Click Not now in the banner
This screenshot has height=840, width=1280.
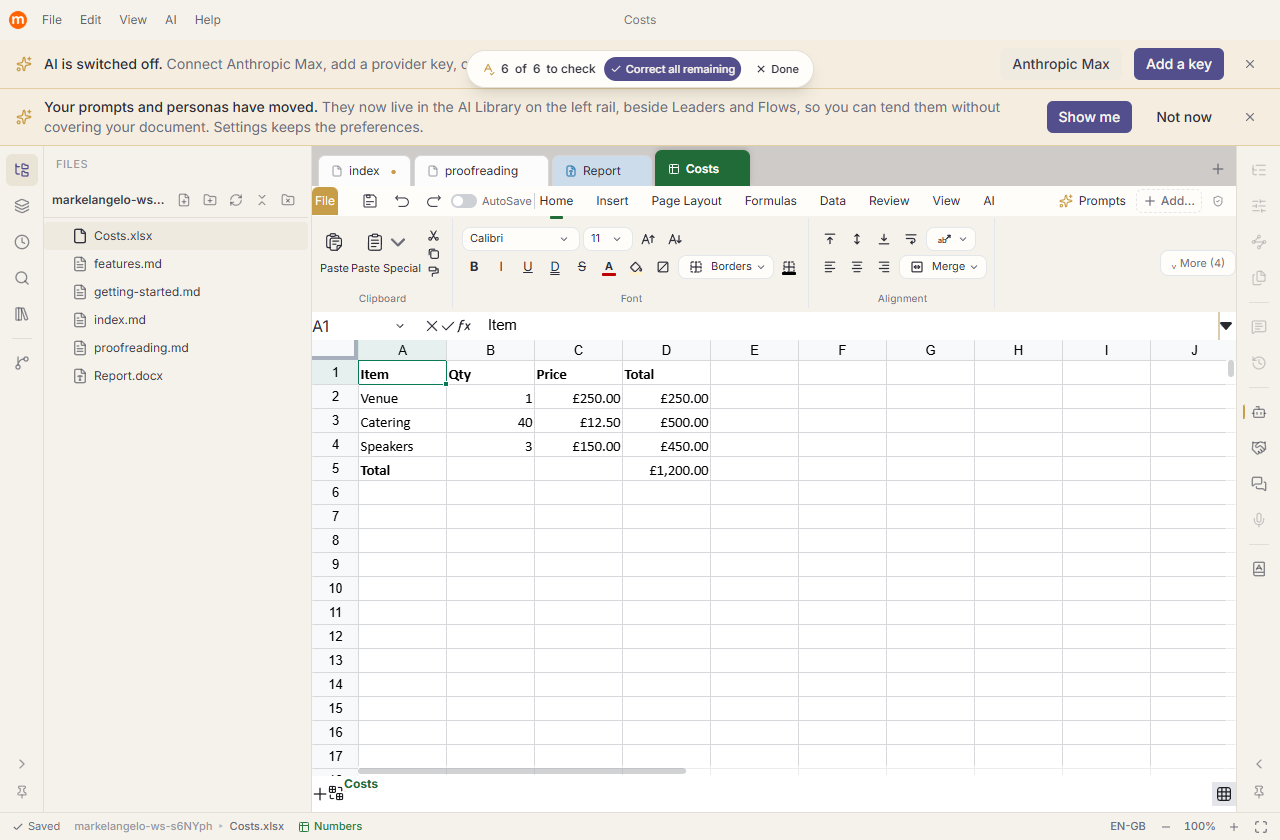point(1184,117)
